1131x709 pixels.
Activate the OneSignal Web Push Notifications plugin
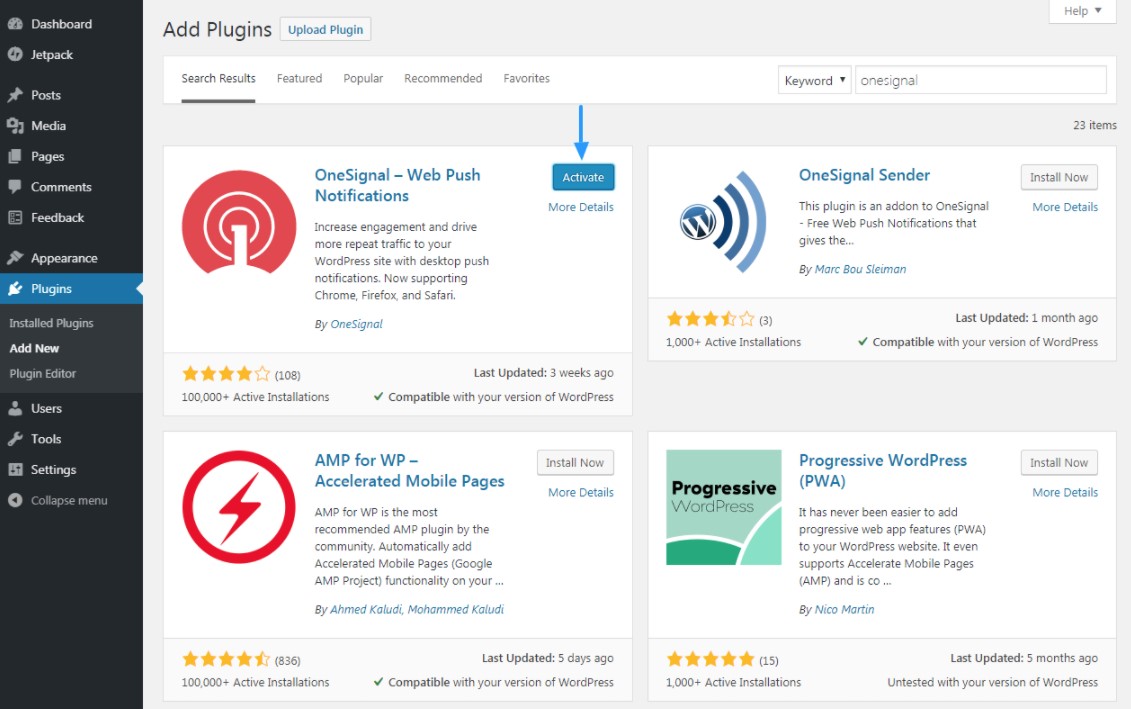tap(583, 177)
